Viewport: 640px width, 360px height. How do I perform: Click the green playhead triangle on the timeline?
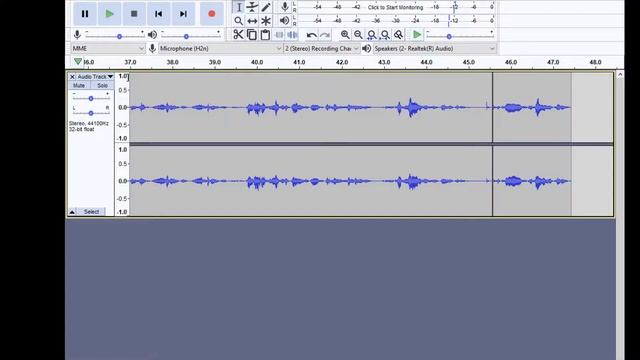point(78,62)
